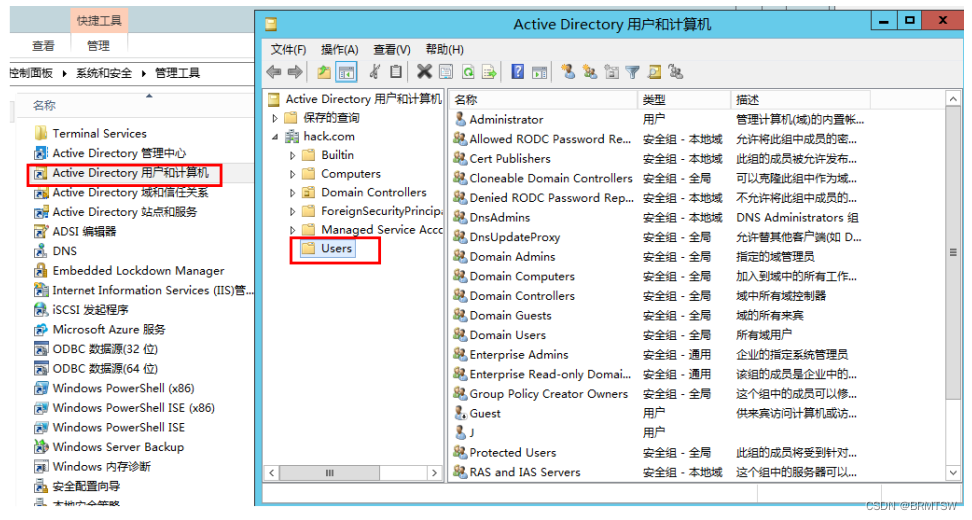
Task: Click the Refresh icon in toolbar
Action: (468, 72)
